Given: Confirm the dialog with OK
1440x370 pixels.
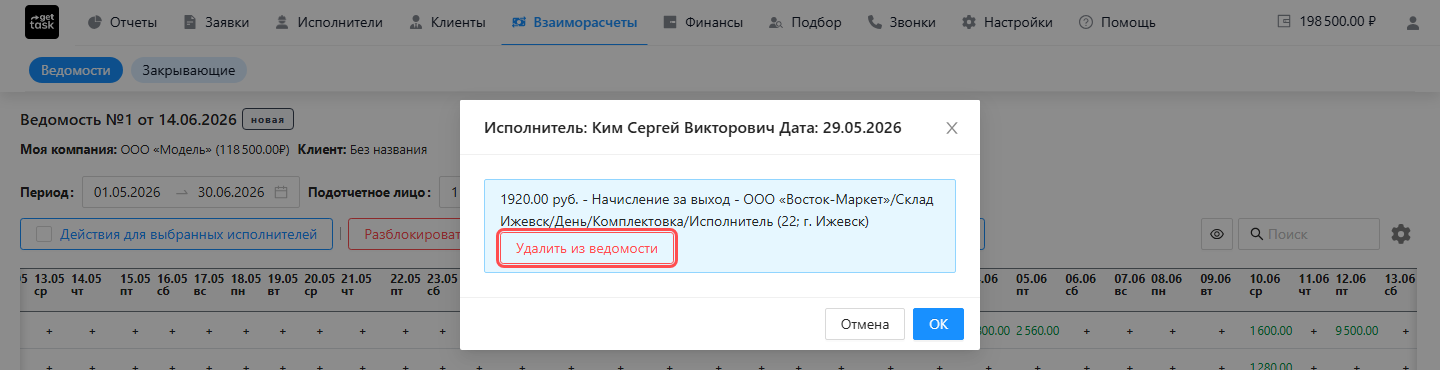Looking at the screenshot, I should tap(938, 324).
